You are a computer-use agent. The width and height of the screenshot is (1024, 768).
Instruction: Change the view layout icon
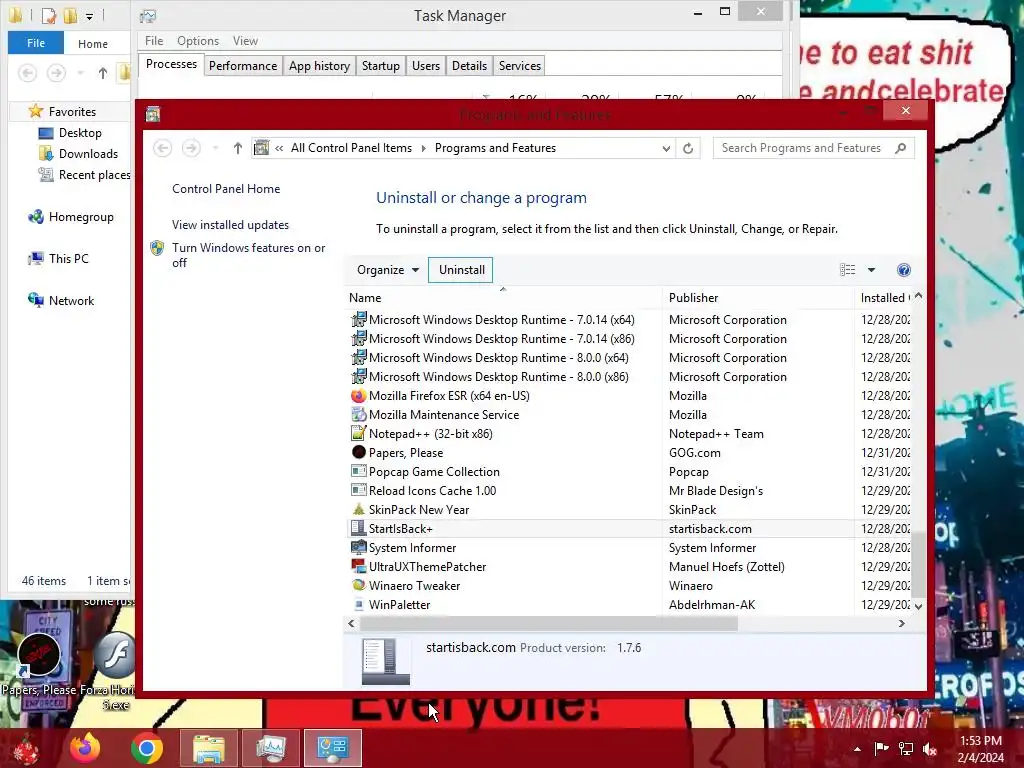(848, 270)
